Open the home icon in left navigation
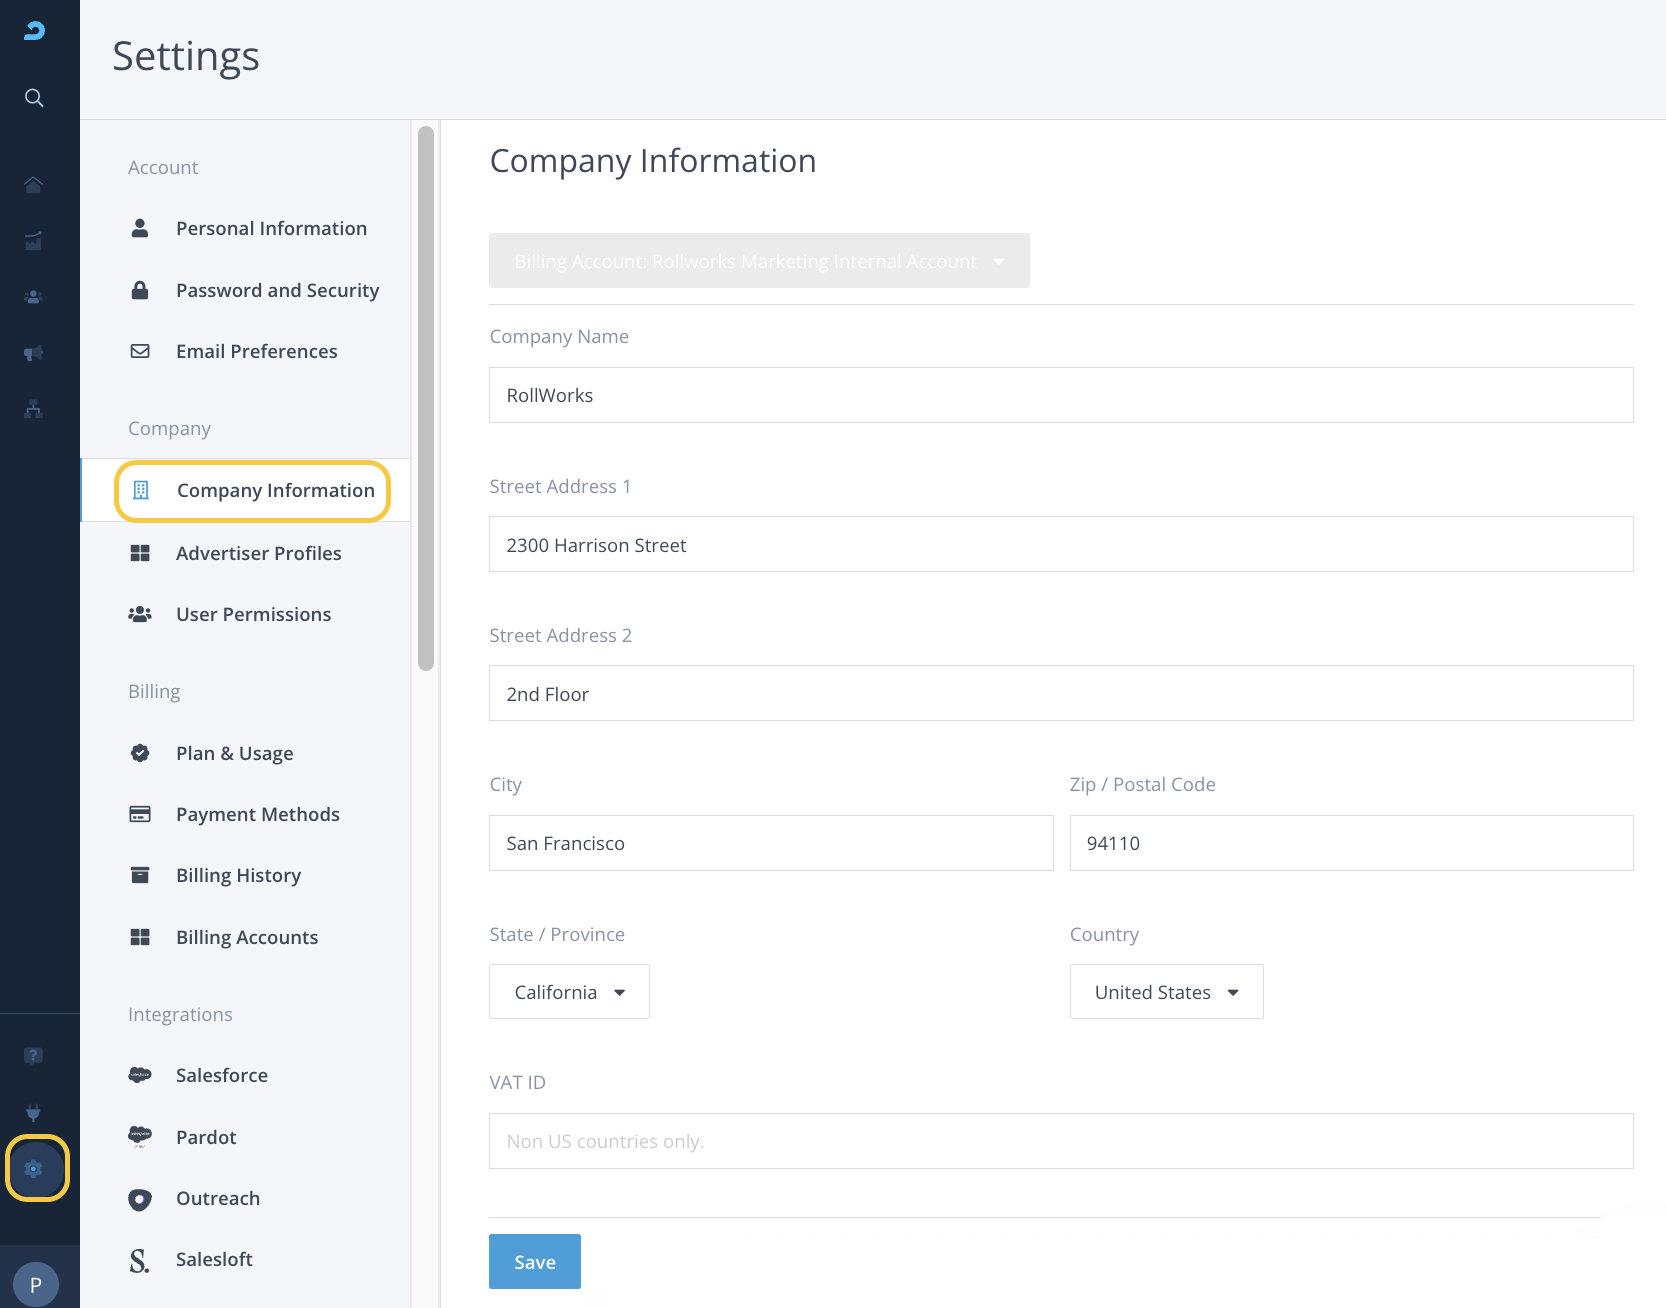This screenshot has height=1308, width=1666. click(34, 185)
